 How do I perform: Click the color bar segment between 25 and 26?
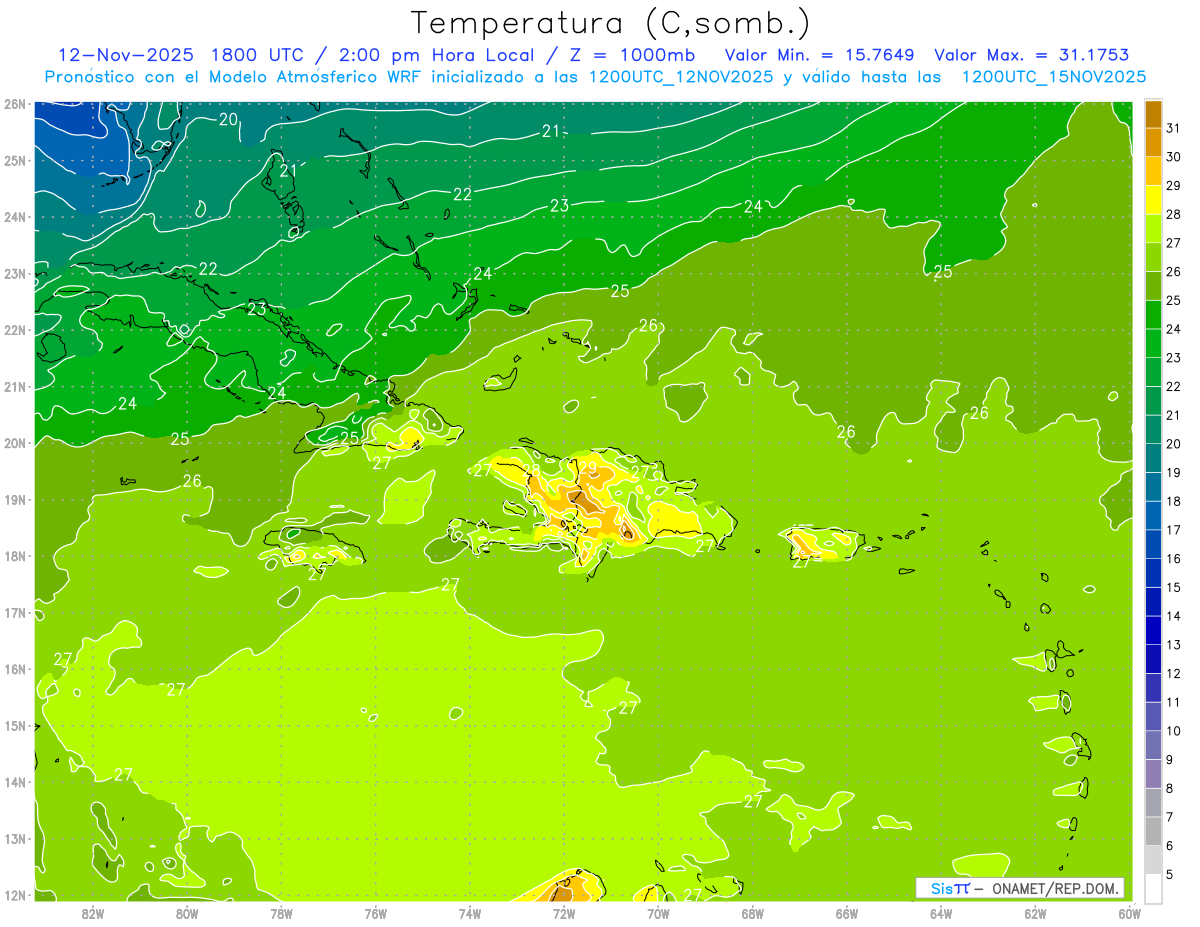coord(1153,286)
